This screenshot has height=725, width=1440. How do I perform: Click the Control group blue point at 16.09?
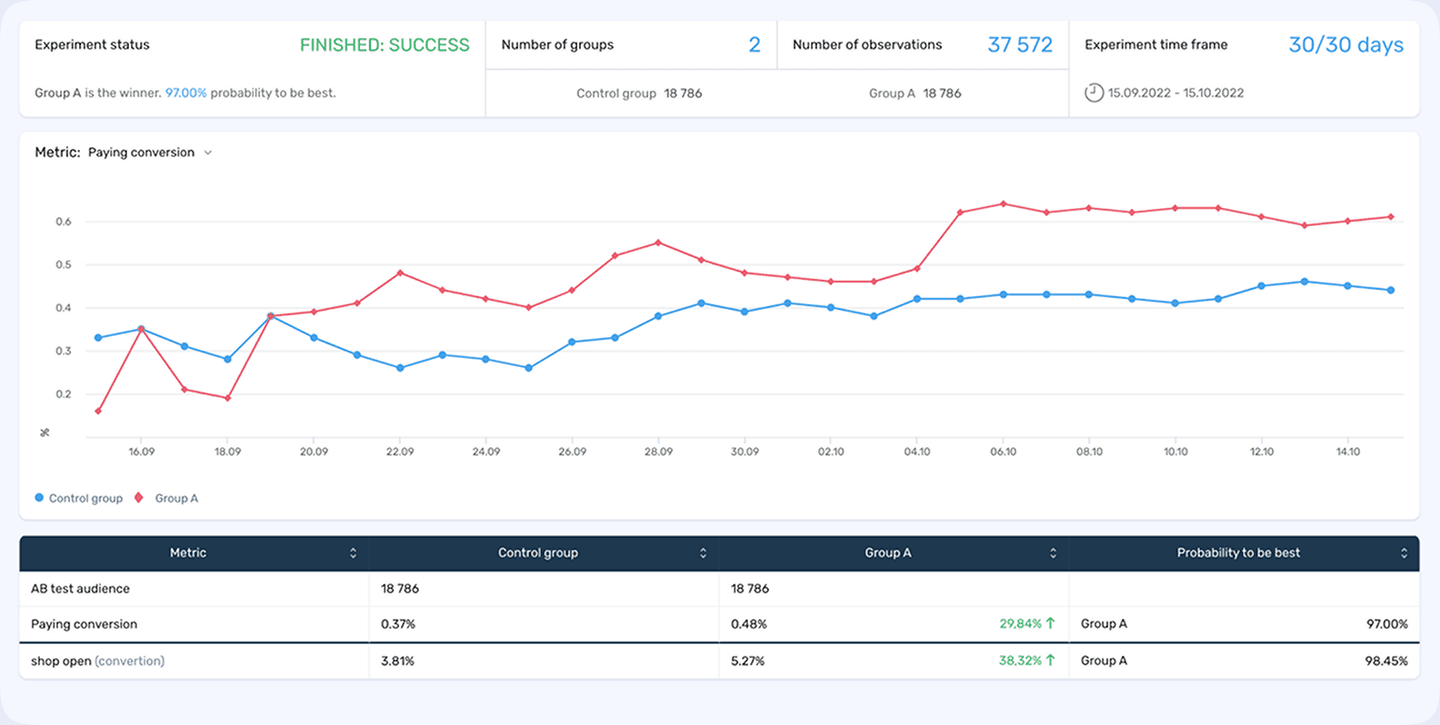[x=141, y=329]
